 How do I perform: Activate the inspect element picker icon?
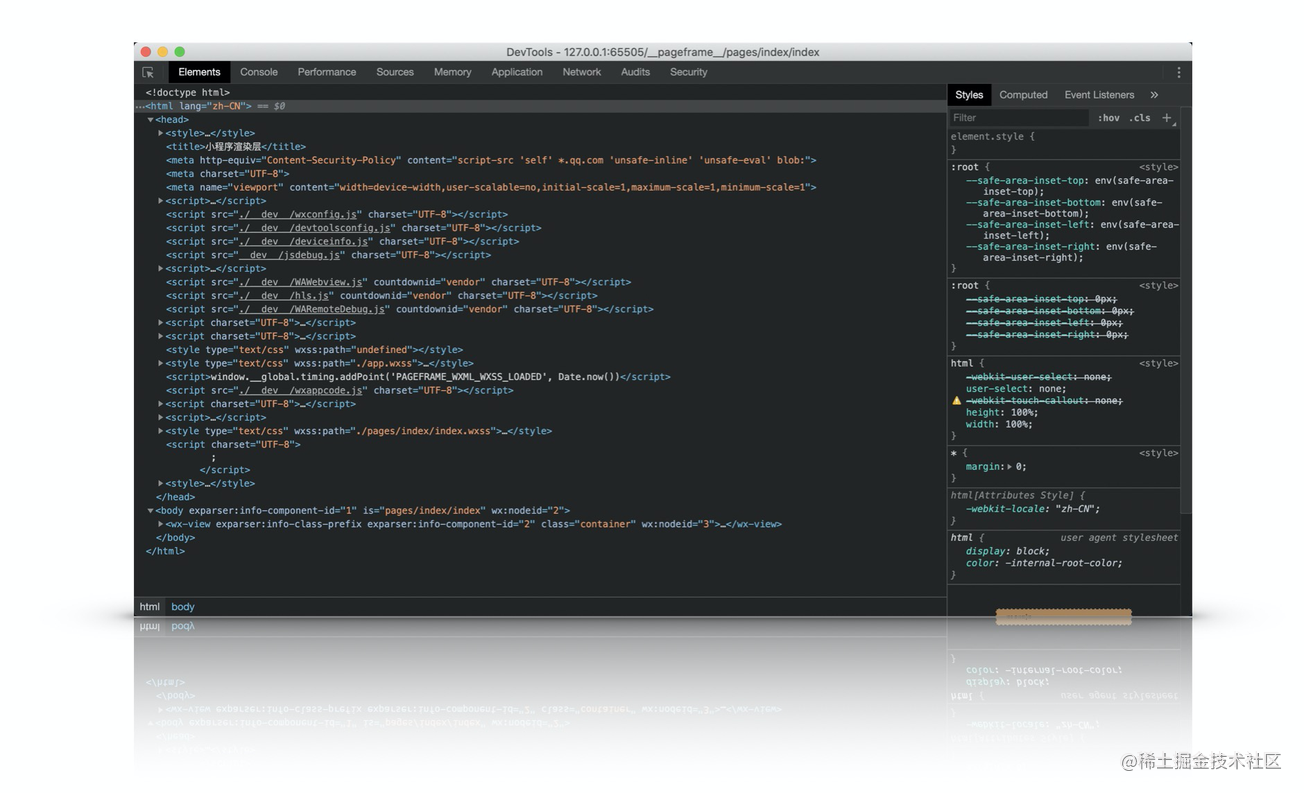(x=148, y=73)
